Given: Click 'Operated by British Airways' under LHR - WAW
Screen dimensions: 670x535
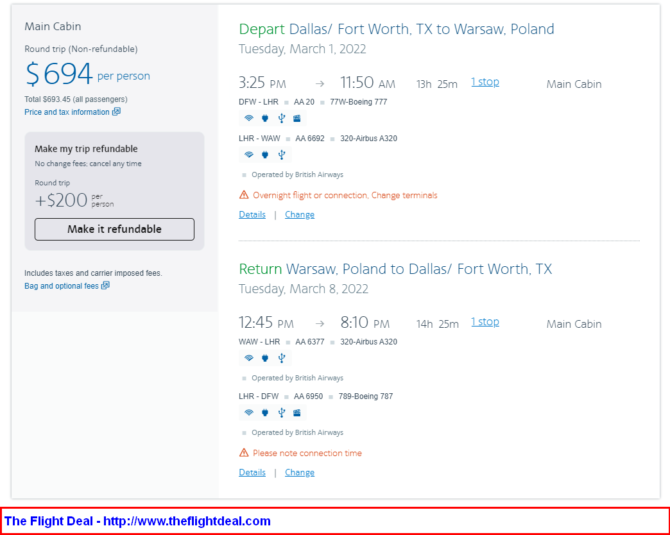Looking at the screenshot, I should click(x=297, y=175).
